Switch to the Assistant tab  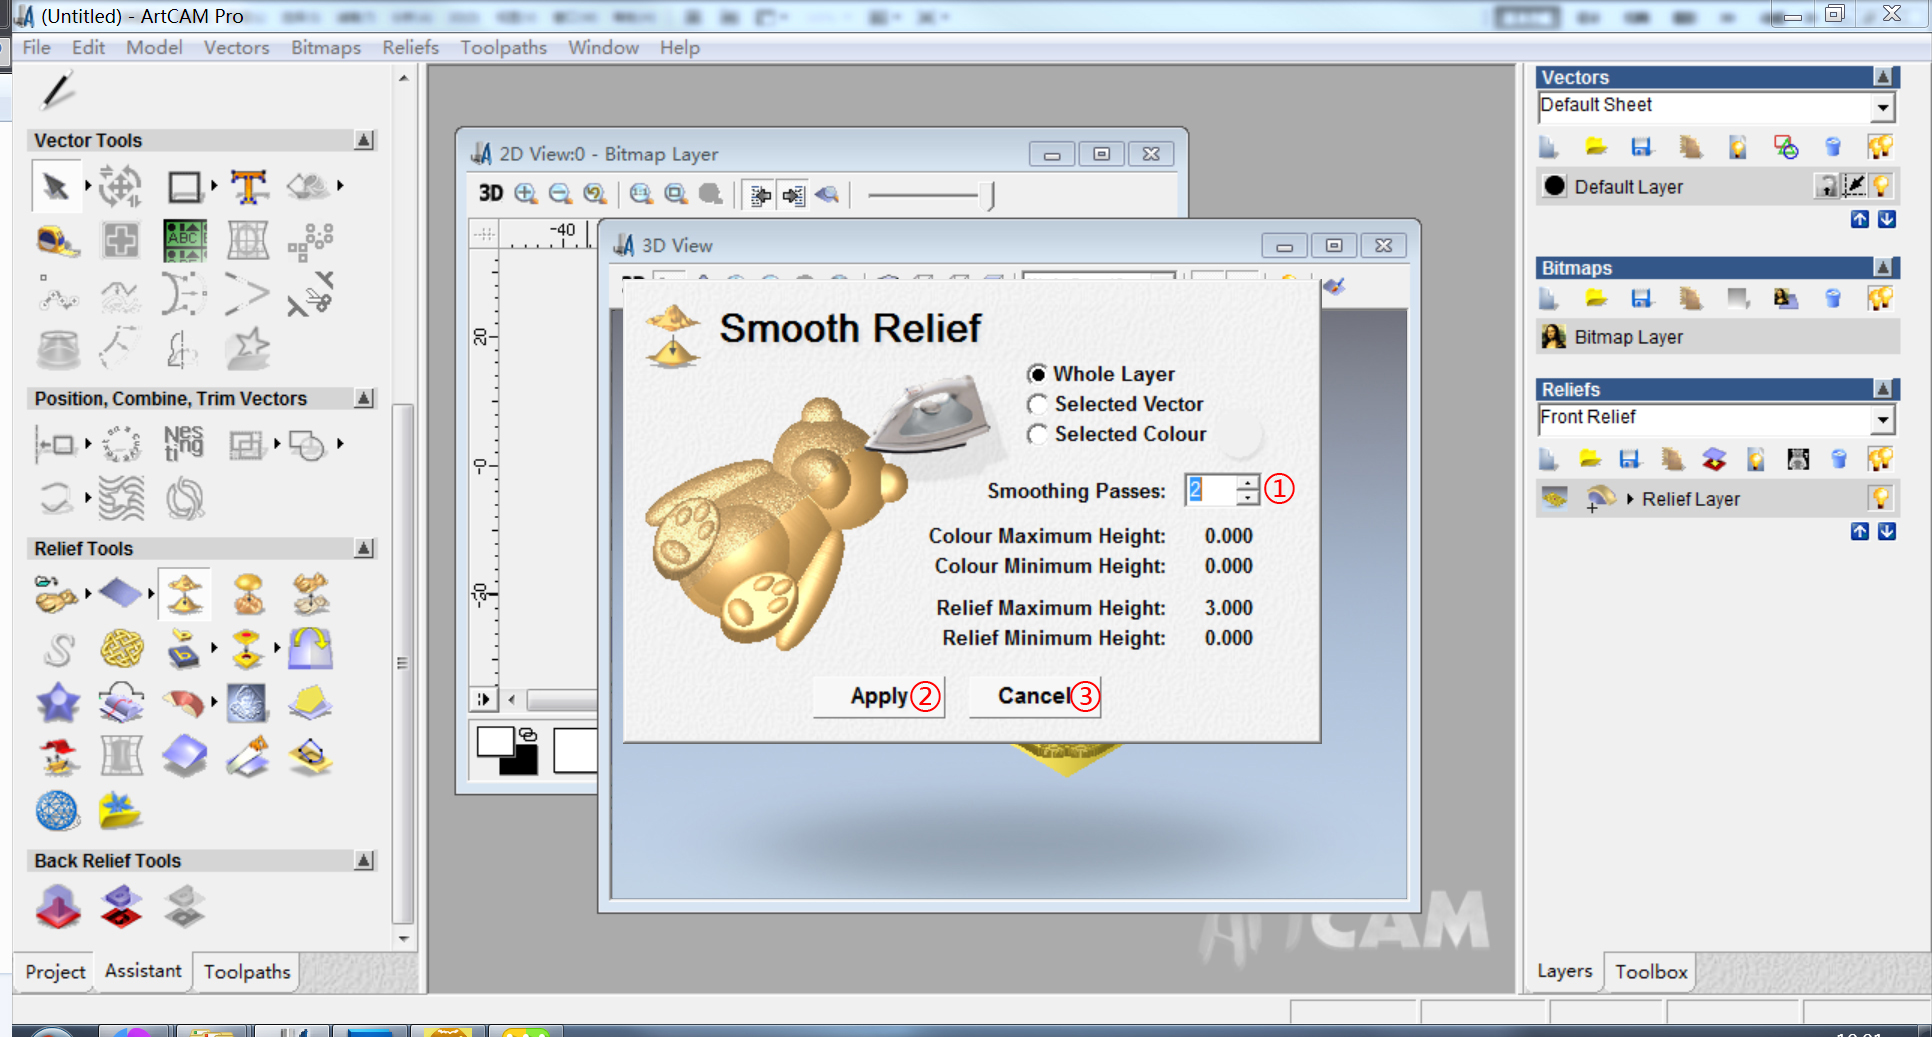tap(143, 970)
